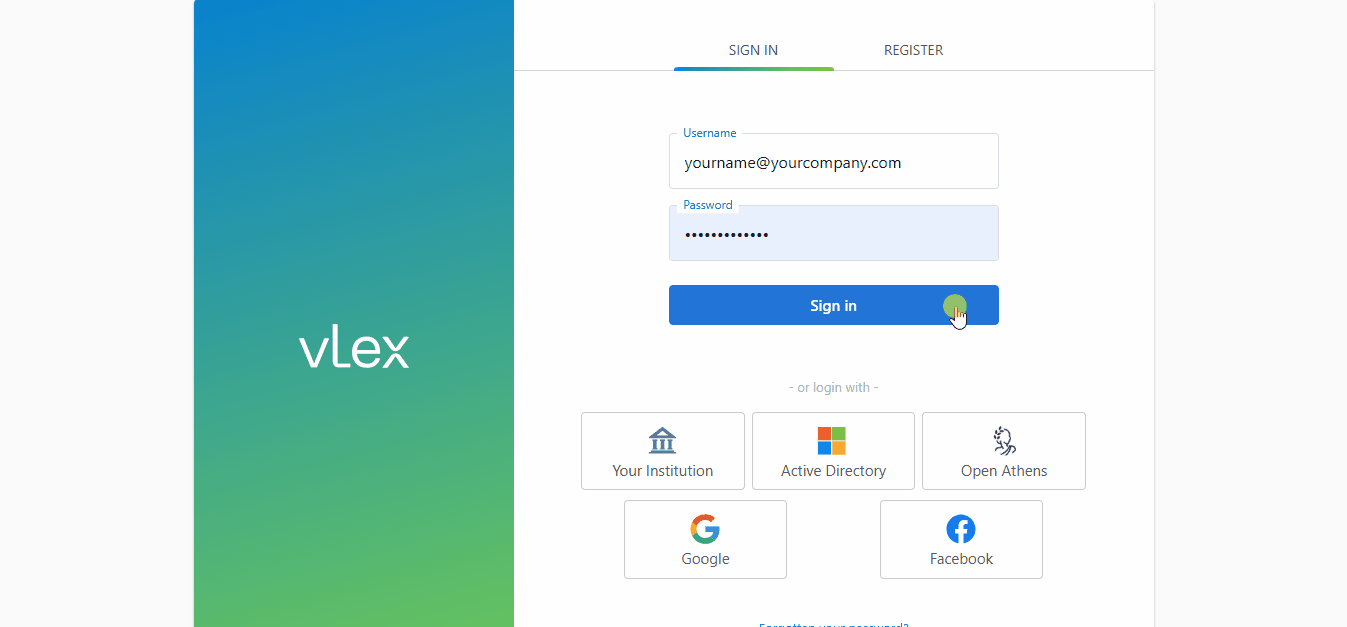This screenshot has height=627, width=1347.
Task: Choose the 'Active Directory' login label
Action: click(833, 471)
